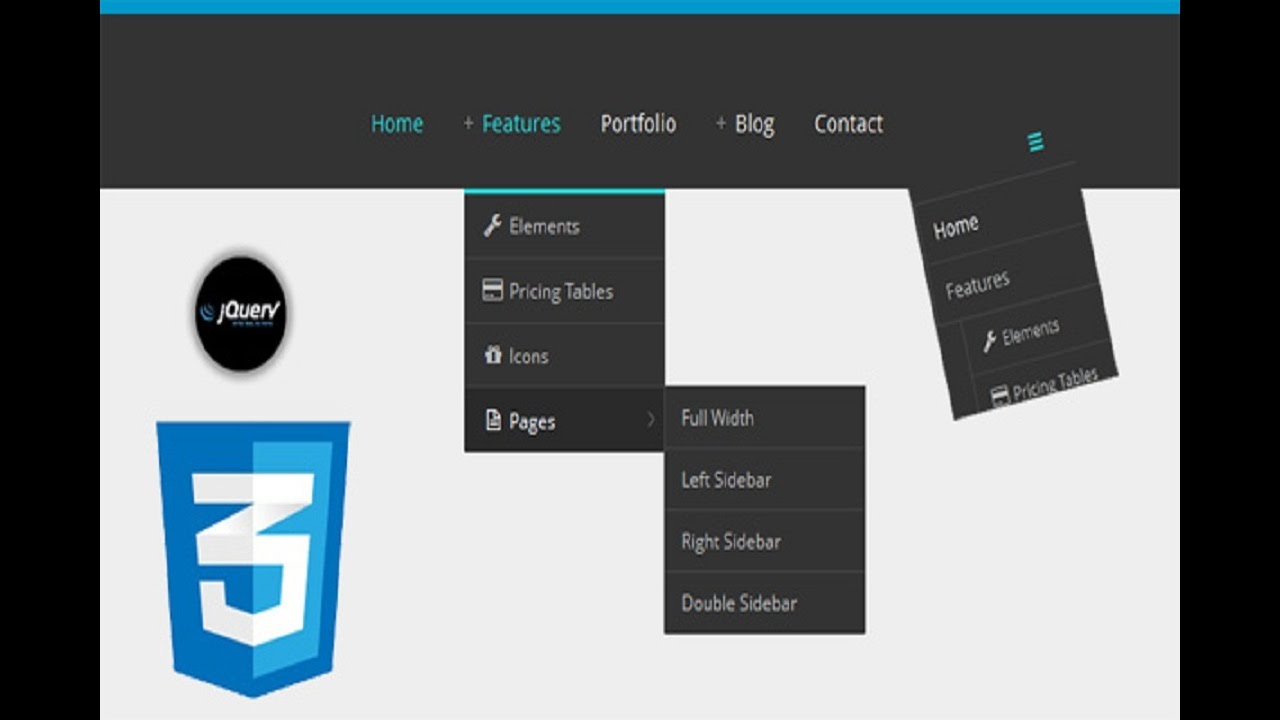Click the gift icon beside Icons
The width and height of the screenshot is (1280, 720).
[x=492, y=355]
